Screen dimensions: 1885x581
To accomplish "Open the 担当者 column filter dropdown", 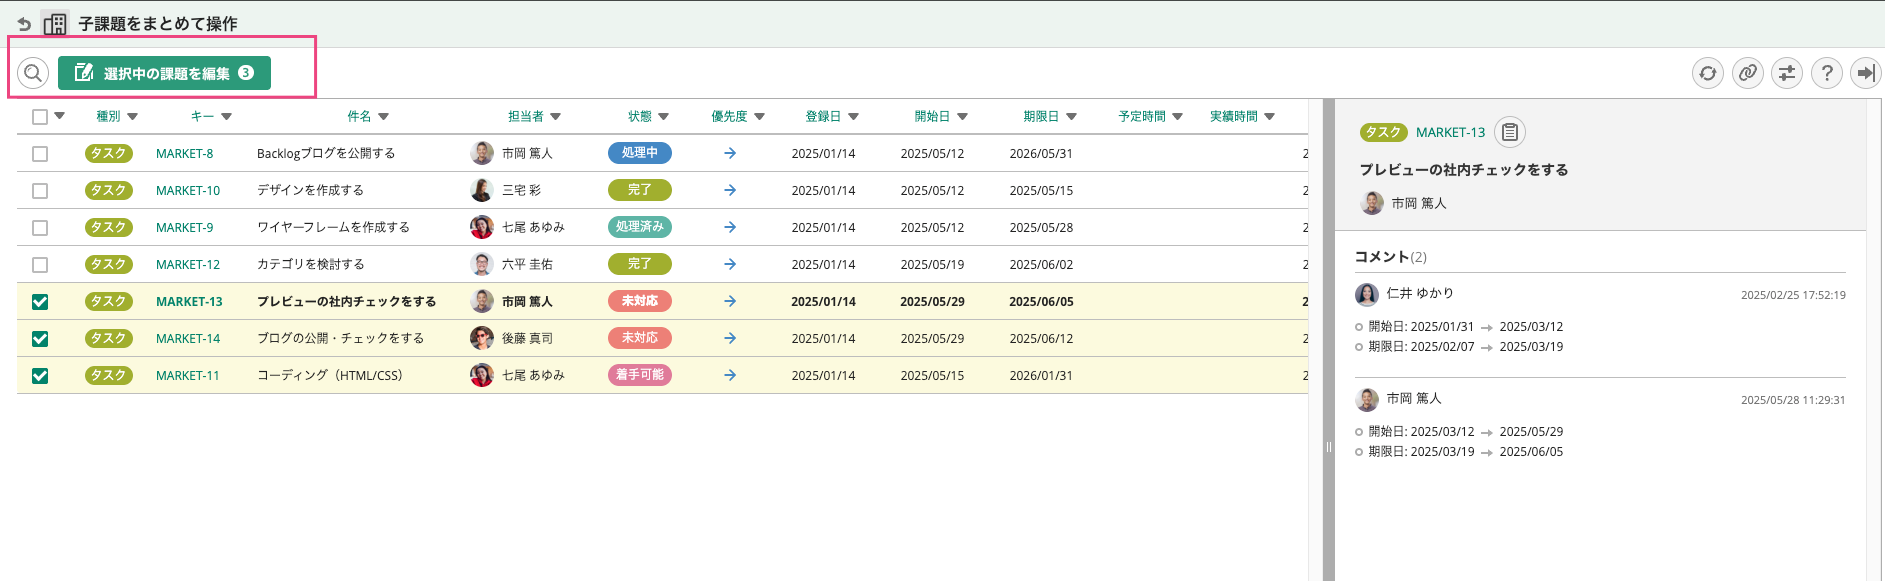I will coord(556,117).
